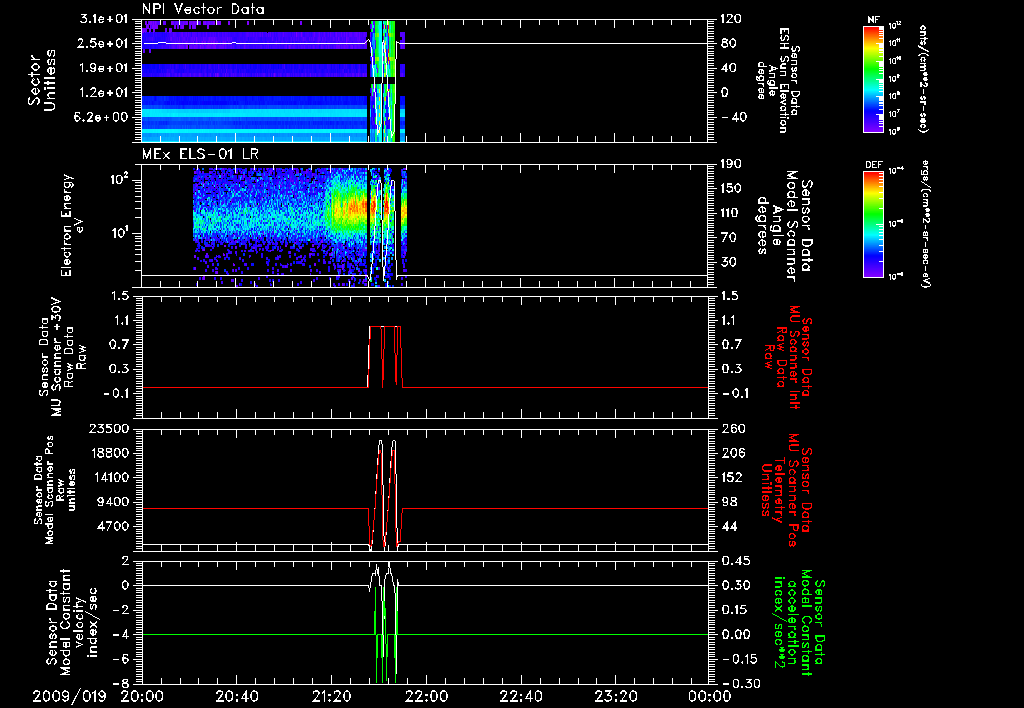Click the 190 scanner angle tick label
This screenshot has width=1024, height=708.
731,164
